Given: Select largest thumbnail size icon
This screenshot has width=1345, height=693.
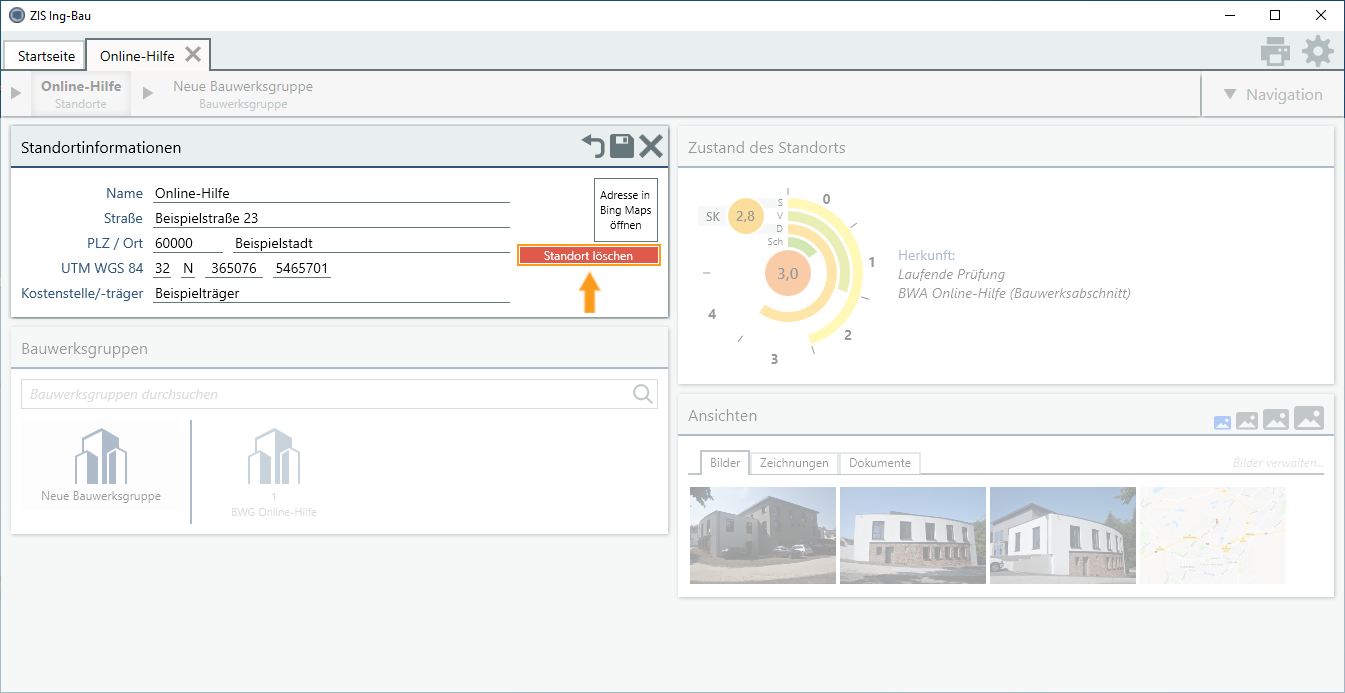Looking at the screenshot, I should (x=1308, y=418).
